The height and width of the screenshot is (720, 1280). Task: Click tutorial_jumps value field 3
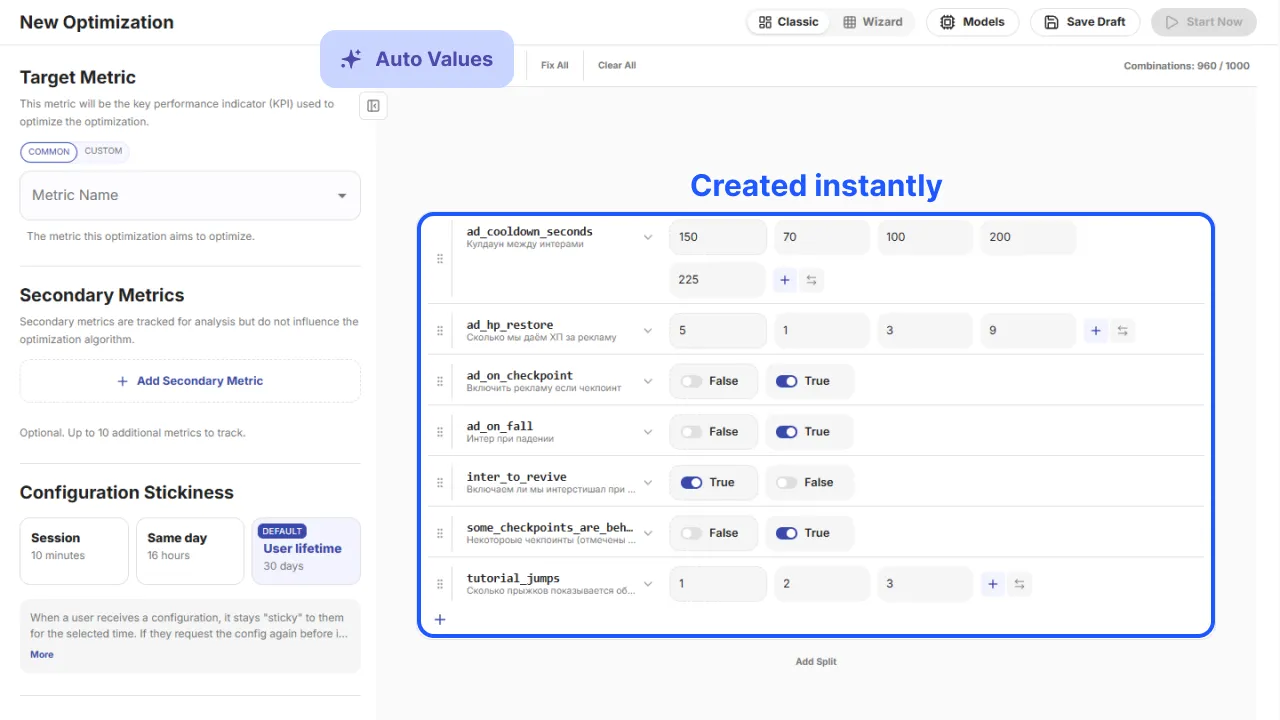pyautogui.click(x=925, y=584)
